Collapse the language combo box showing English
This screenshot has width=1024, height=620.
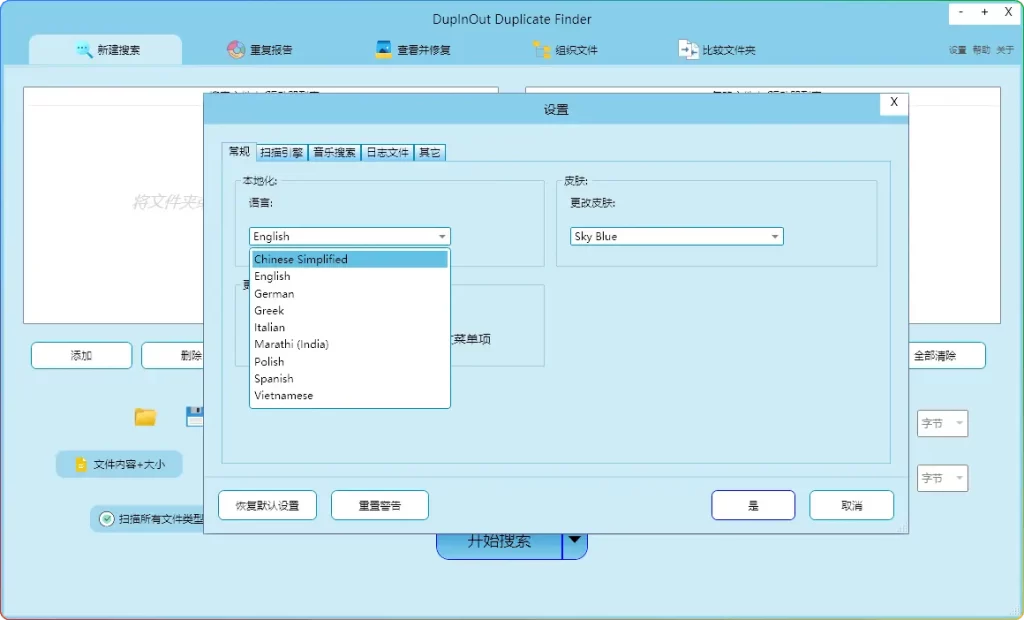349,237
